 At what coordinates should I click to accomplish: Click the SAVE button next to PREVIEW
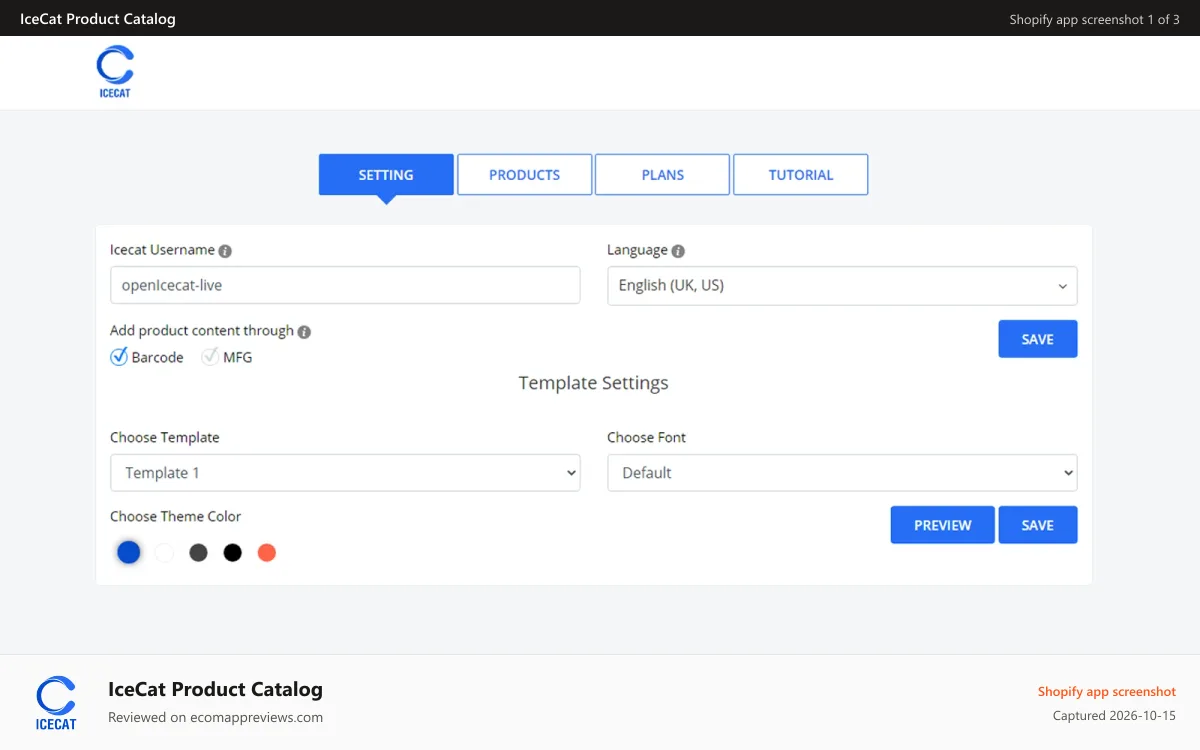1038,525
